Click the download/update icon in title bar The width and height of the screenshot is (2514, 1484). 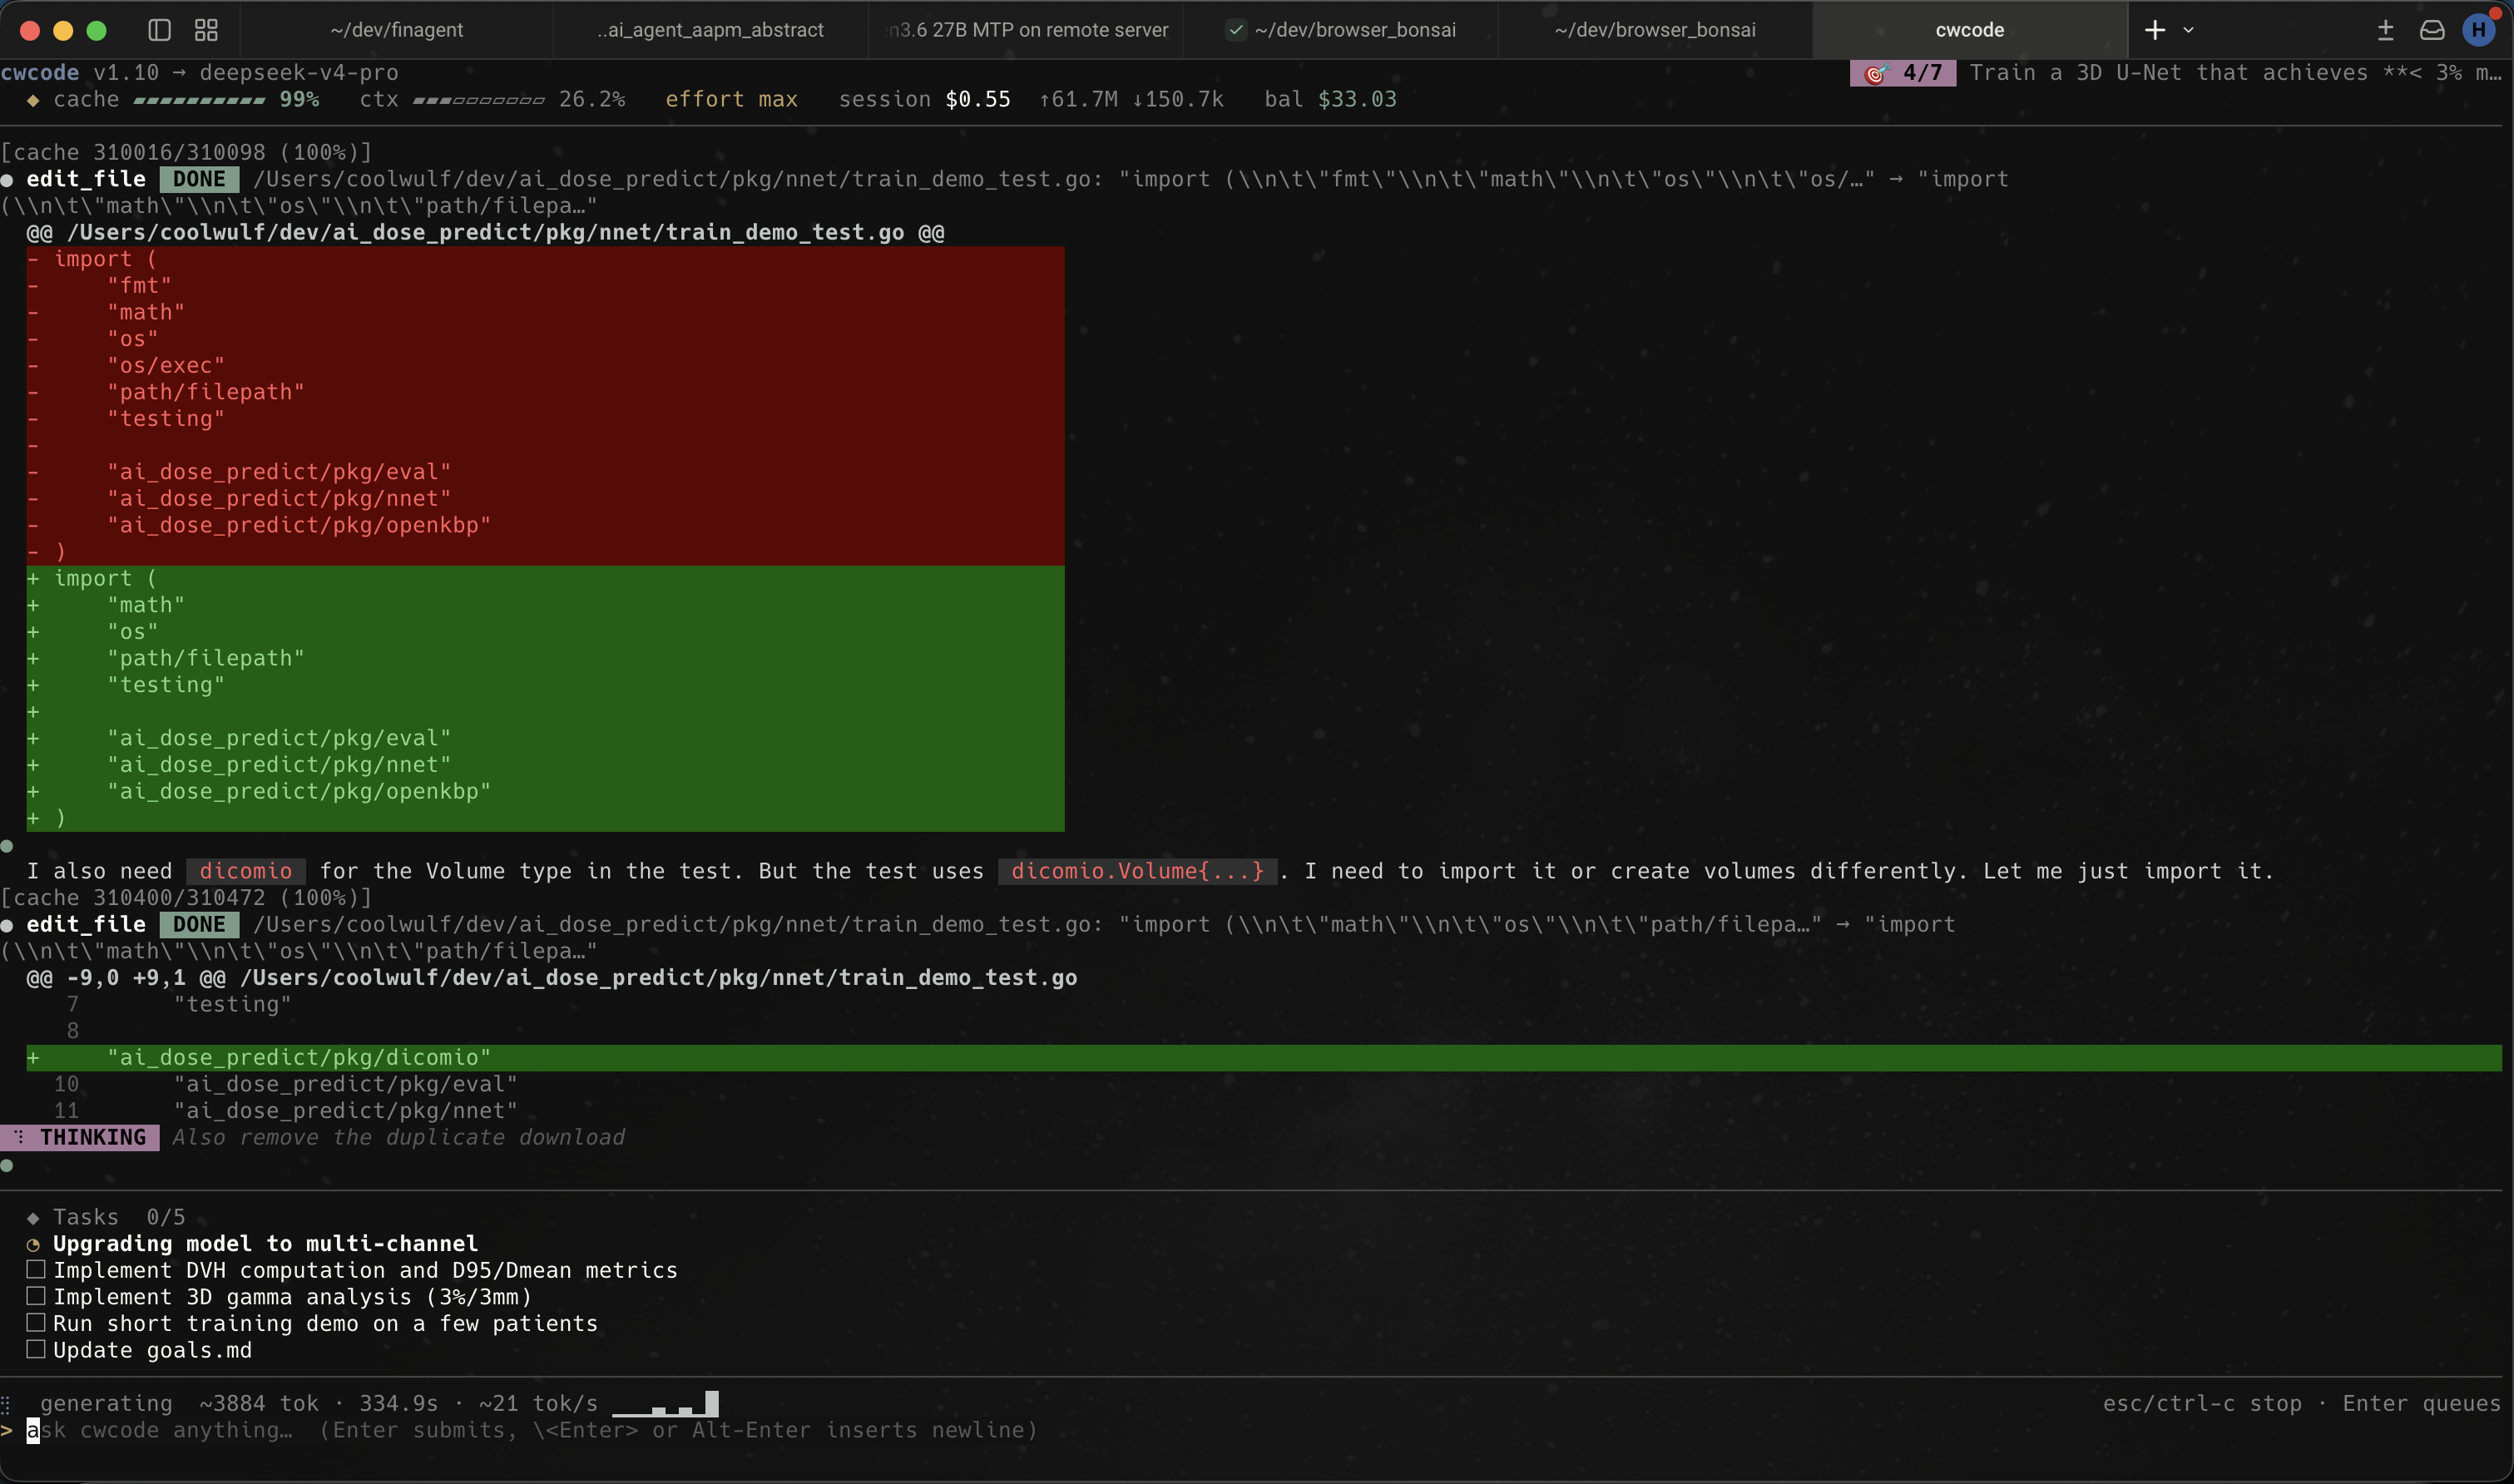2385,30
